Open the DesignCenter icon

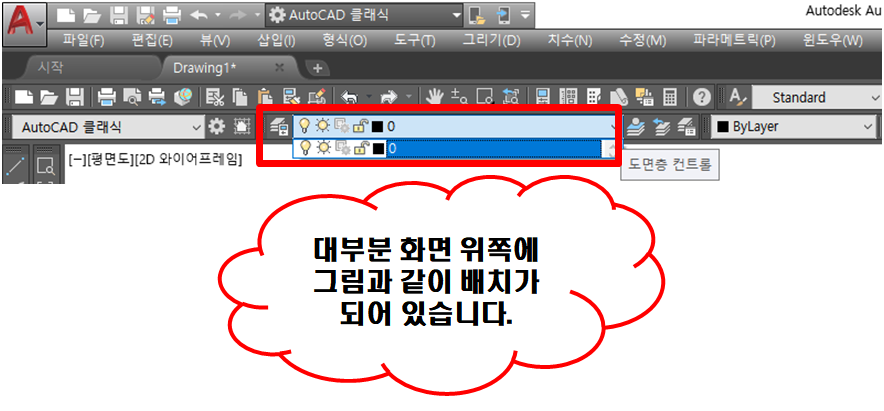tap(568, 98)
